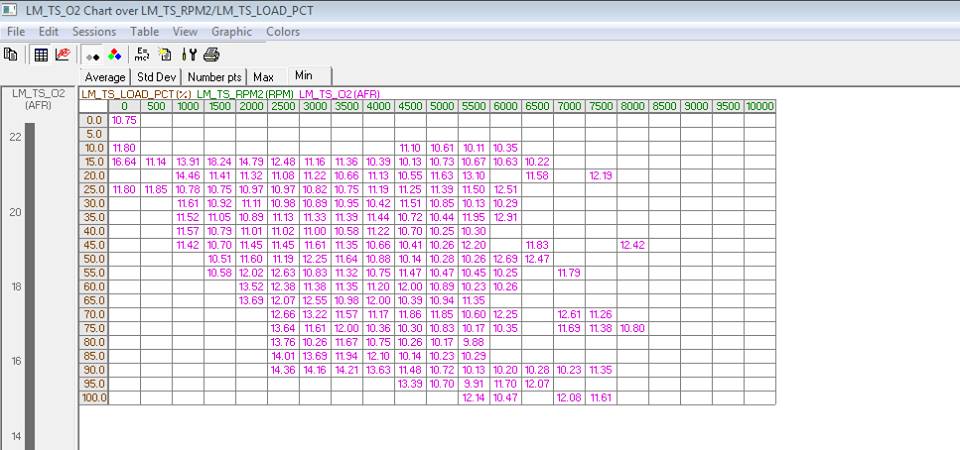This screenshot has width=960, height=450.
Task: Select cell with value 10.80 at 8000 RPM
Action: [632, 328]
